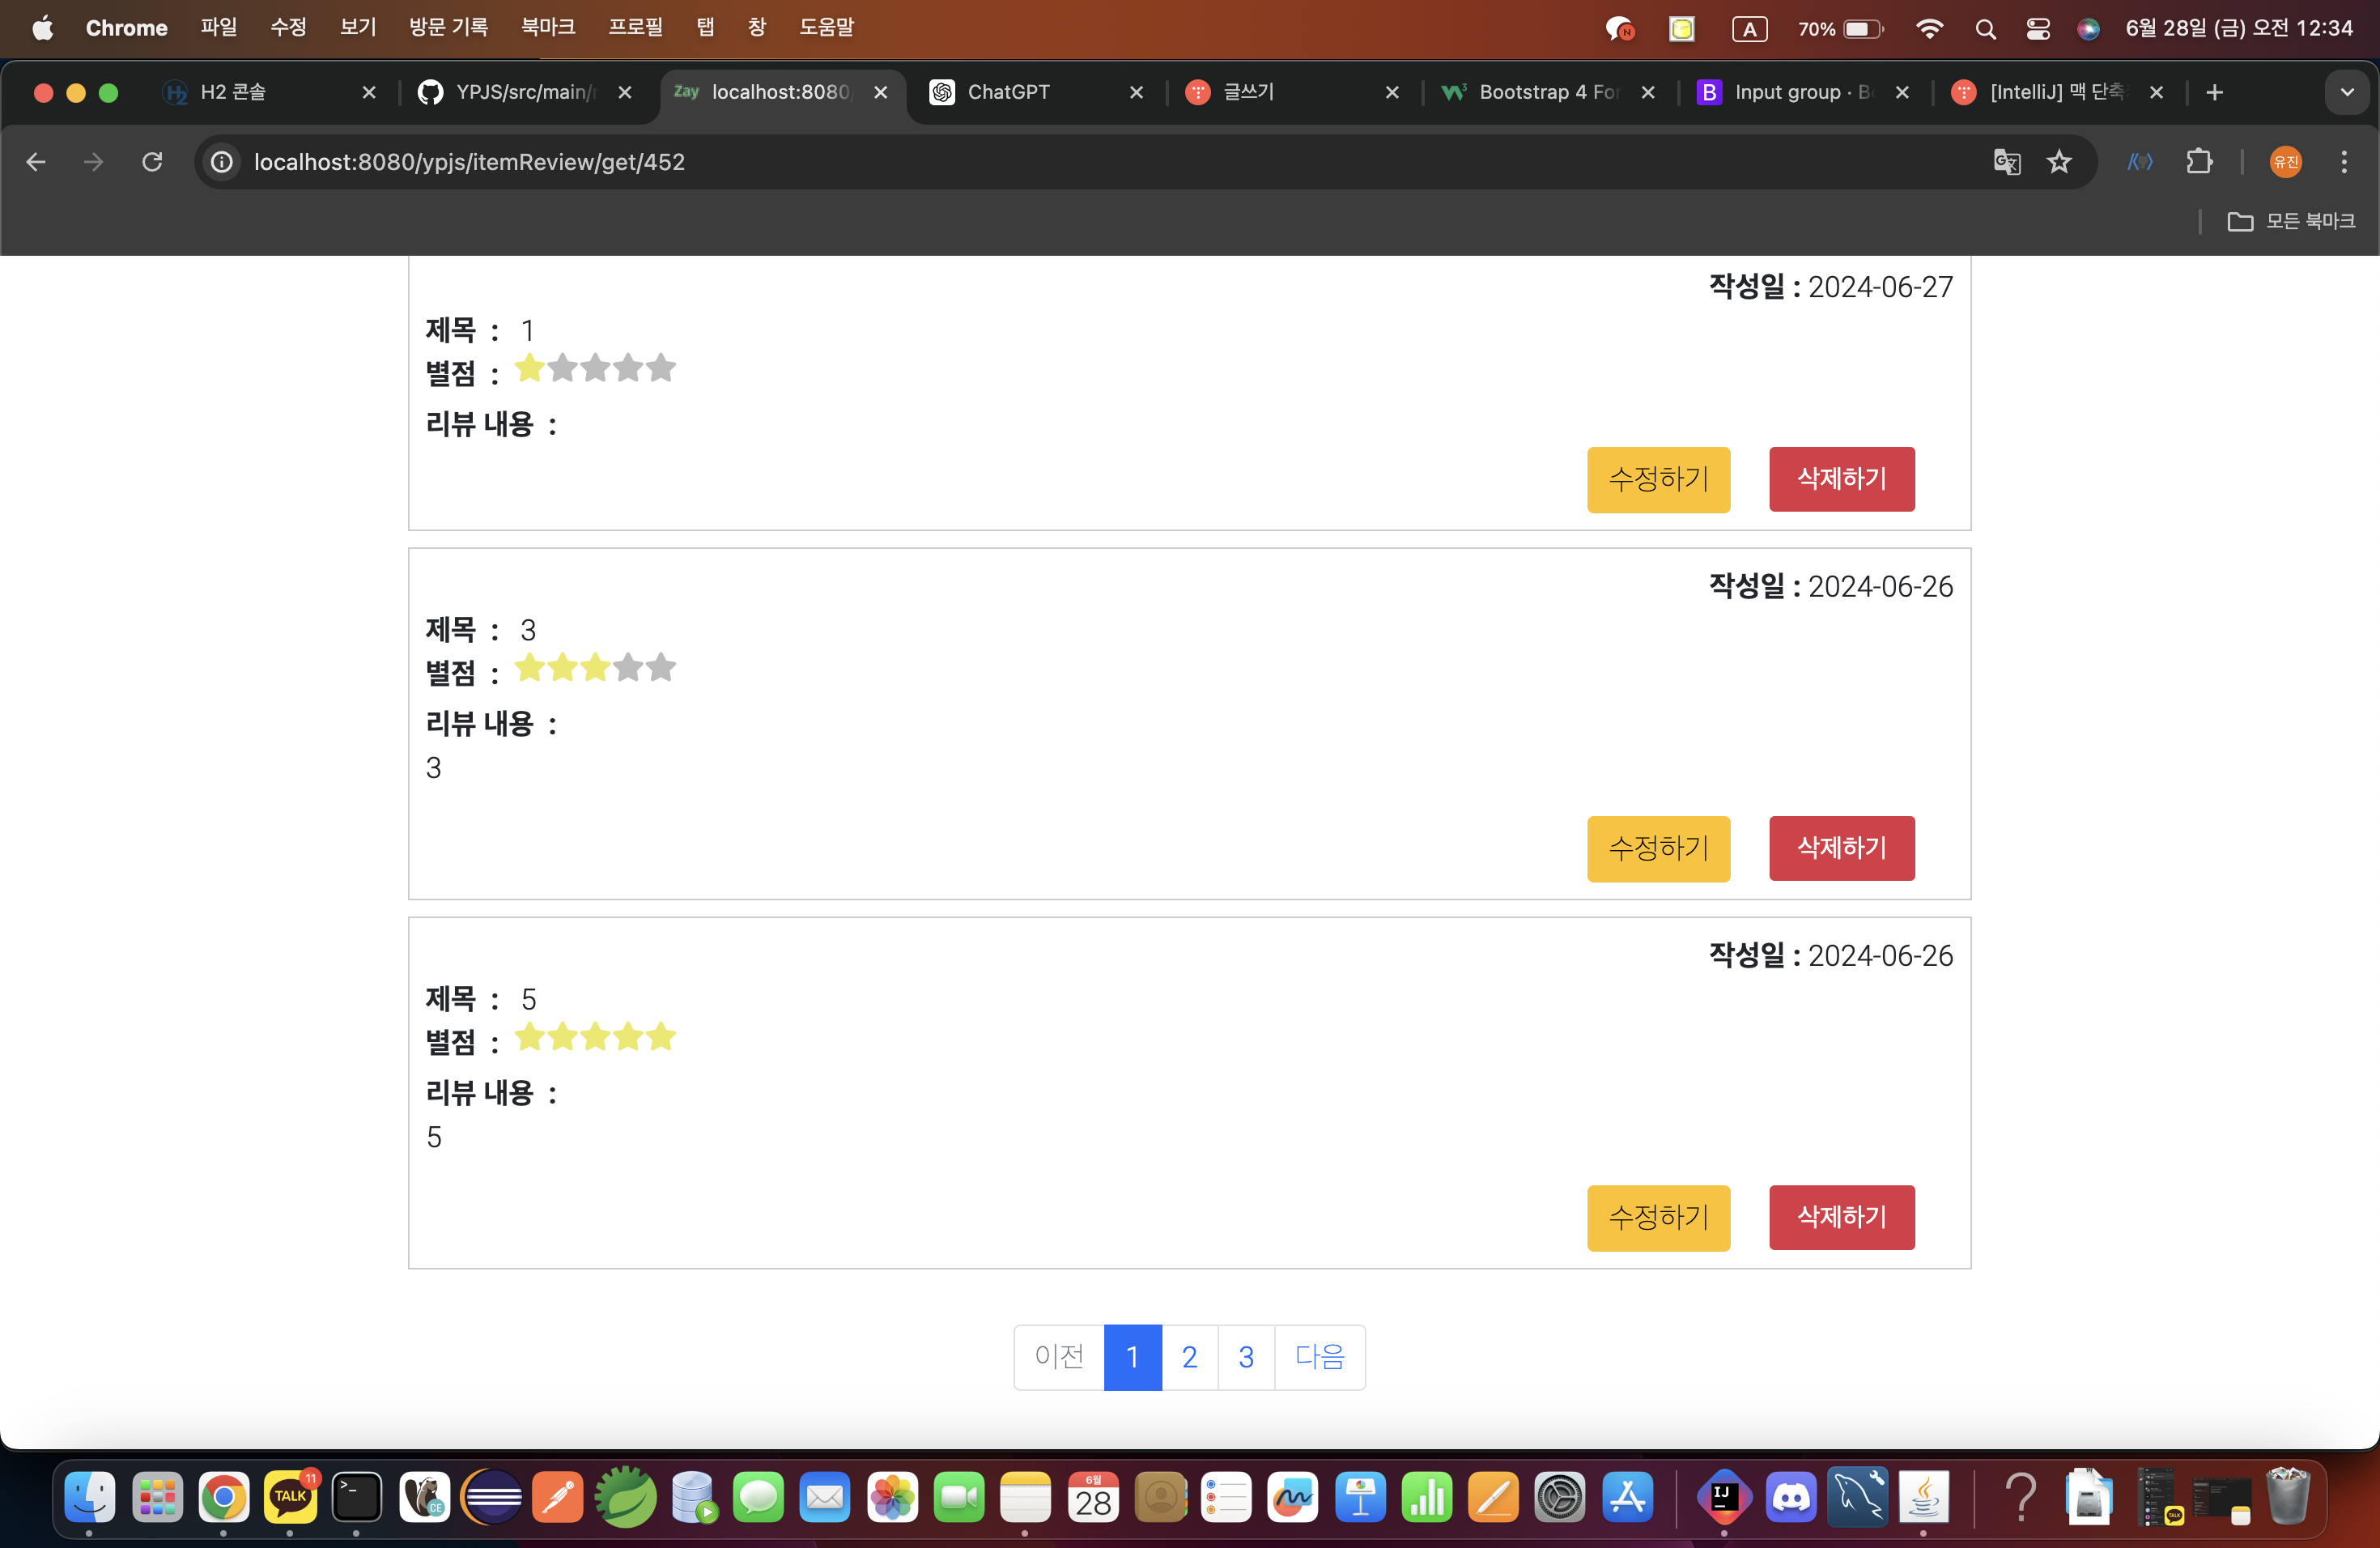Open IntelliJ IDEA from the dock
The image size is (2380, 1548).
pos(1723,1497)
